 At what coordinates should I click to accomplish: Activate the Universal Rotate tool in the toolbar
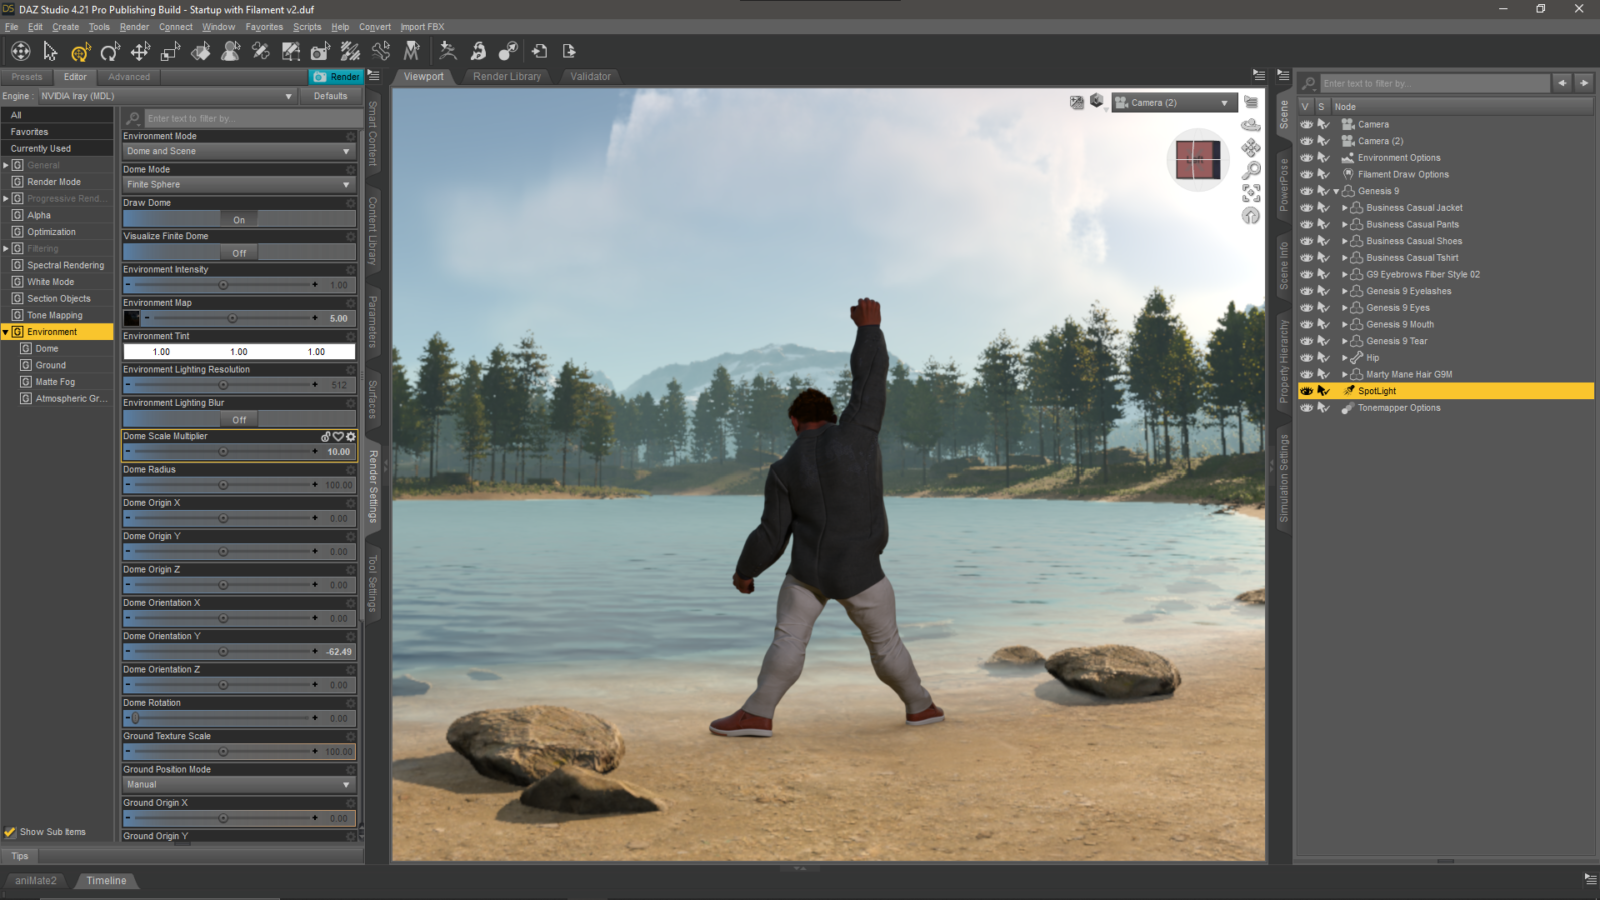click(110, 50)
